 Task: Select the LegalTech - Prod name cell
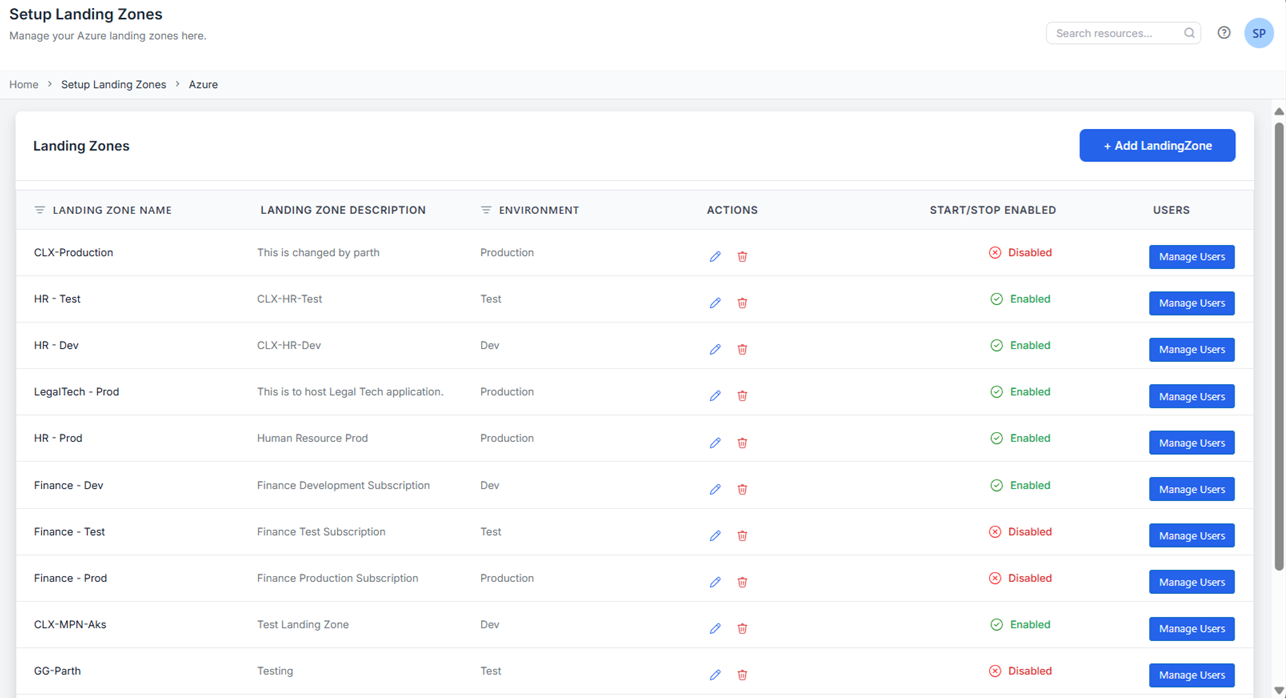[x=76, y=392]
